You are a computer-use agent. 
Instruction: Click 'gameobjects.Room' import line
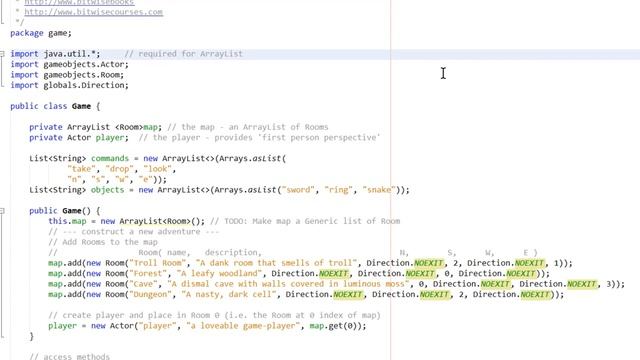coord(81,75)
